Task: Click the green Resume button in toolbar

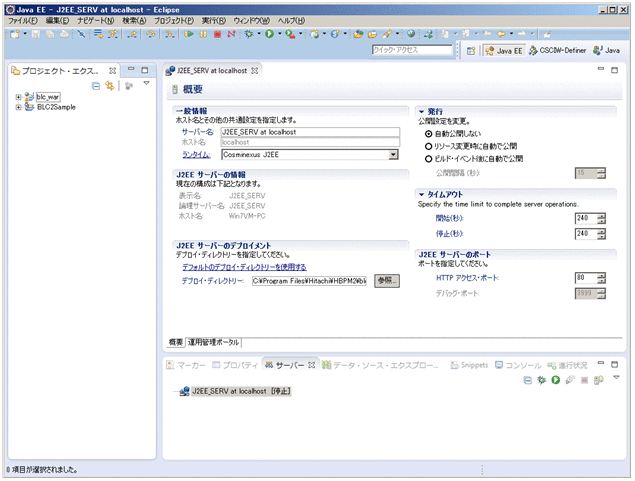Action: [190, 34]
